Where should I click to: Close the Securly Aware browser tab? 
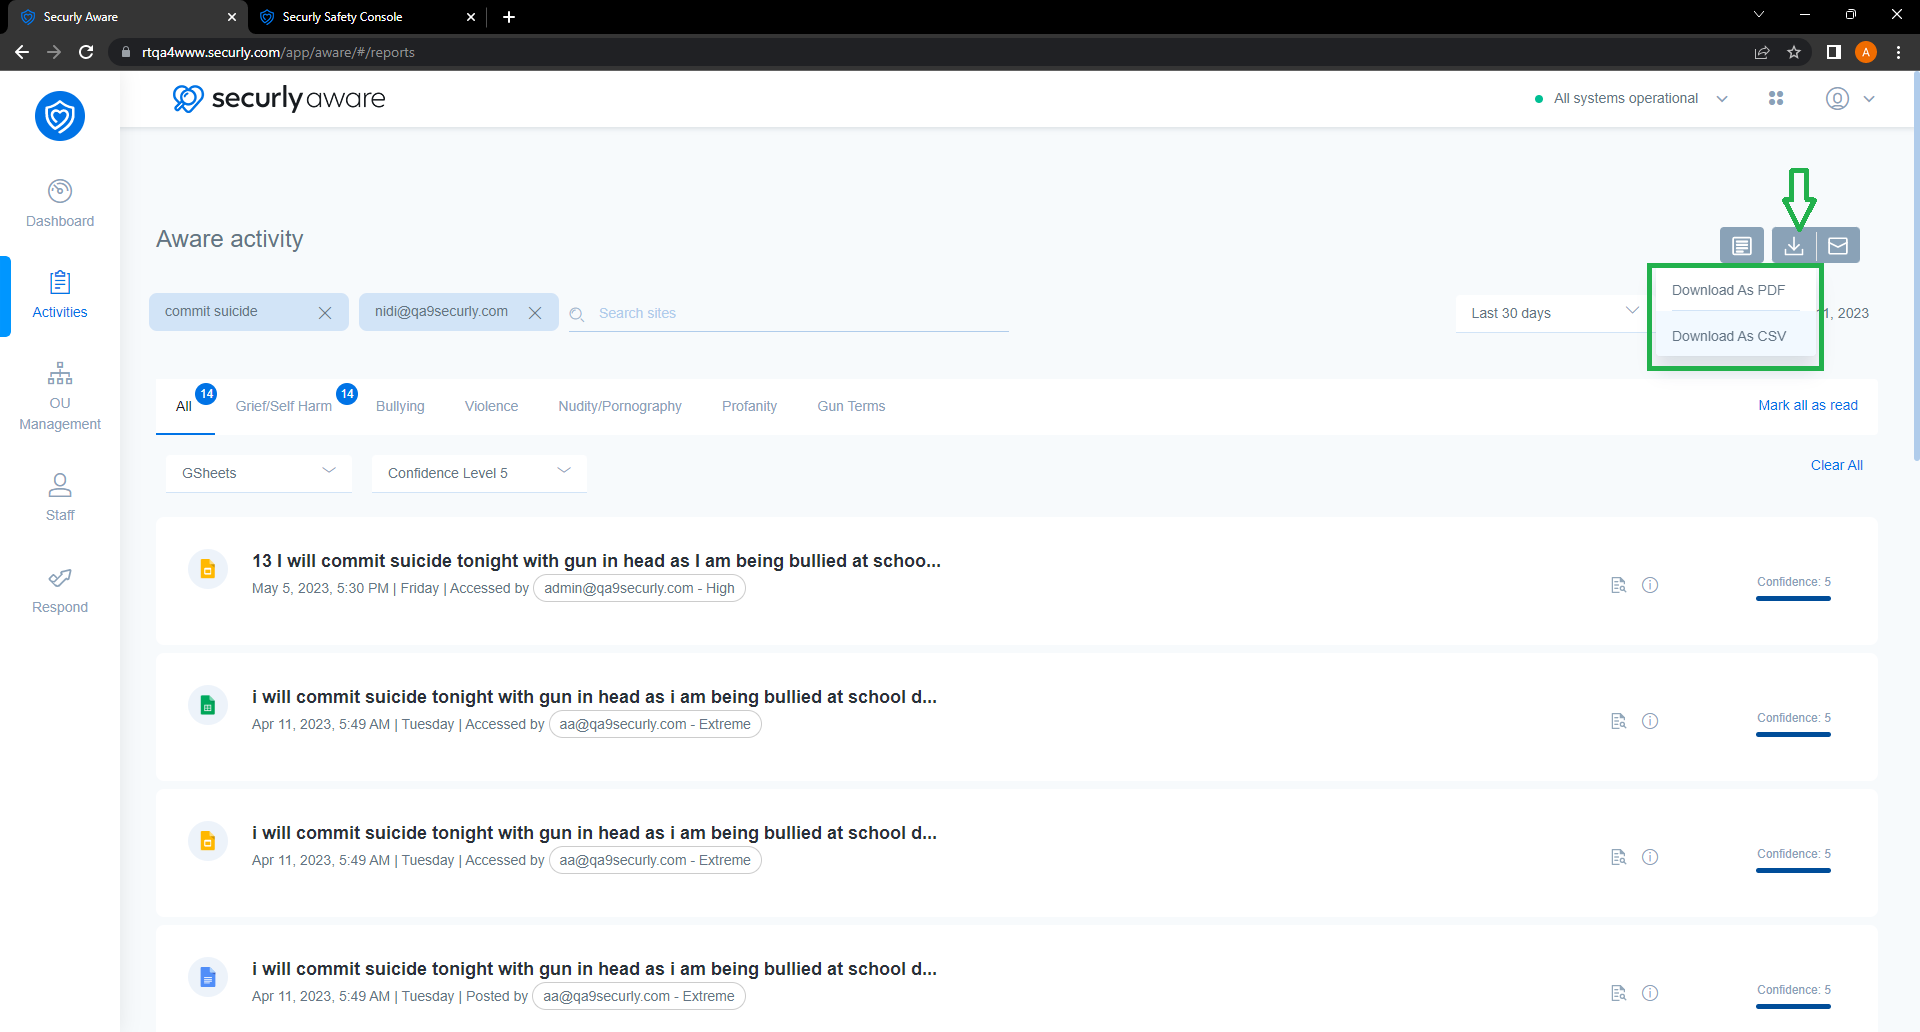[x=232, y=17]
